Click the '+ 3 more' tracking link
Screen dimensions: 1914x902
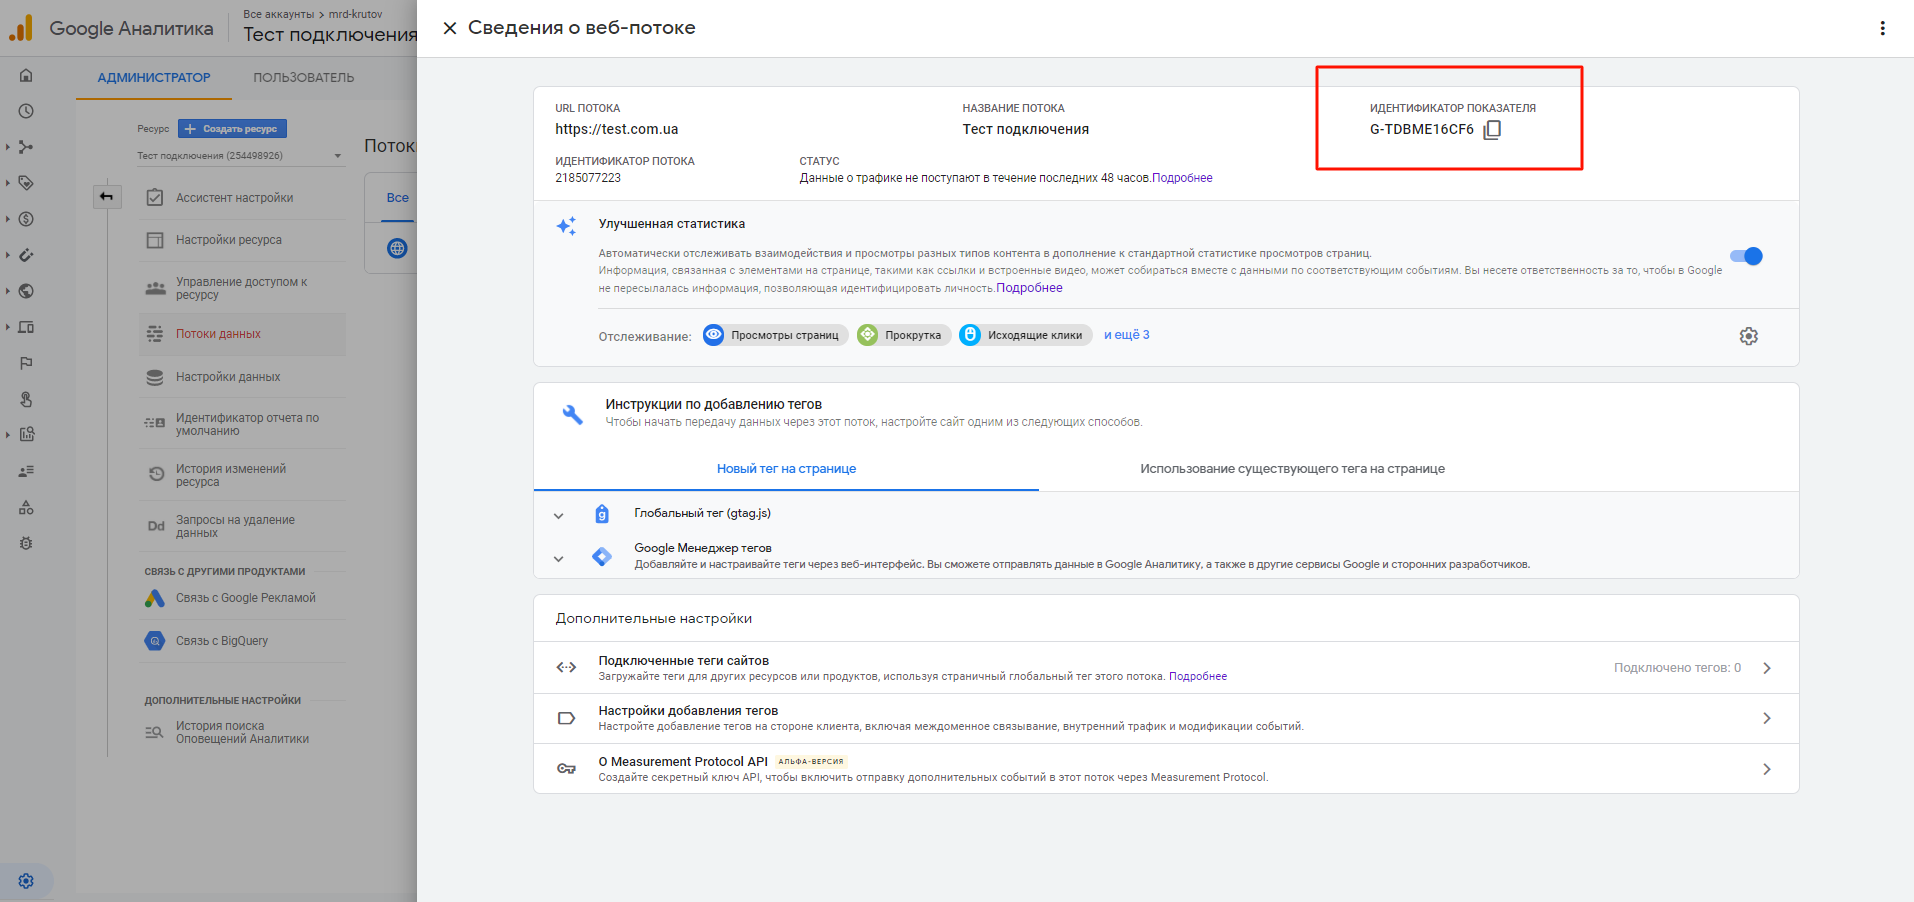coord(1126,335)
